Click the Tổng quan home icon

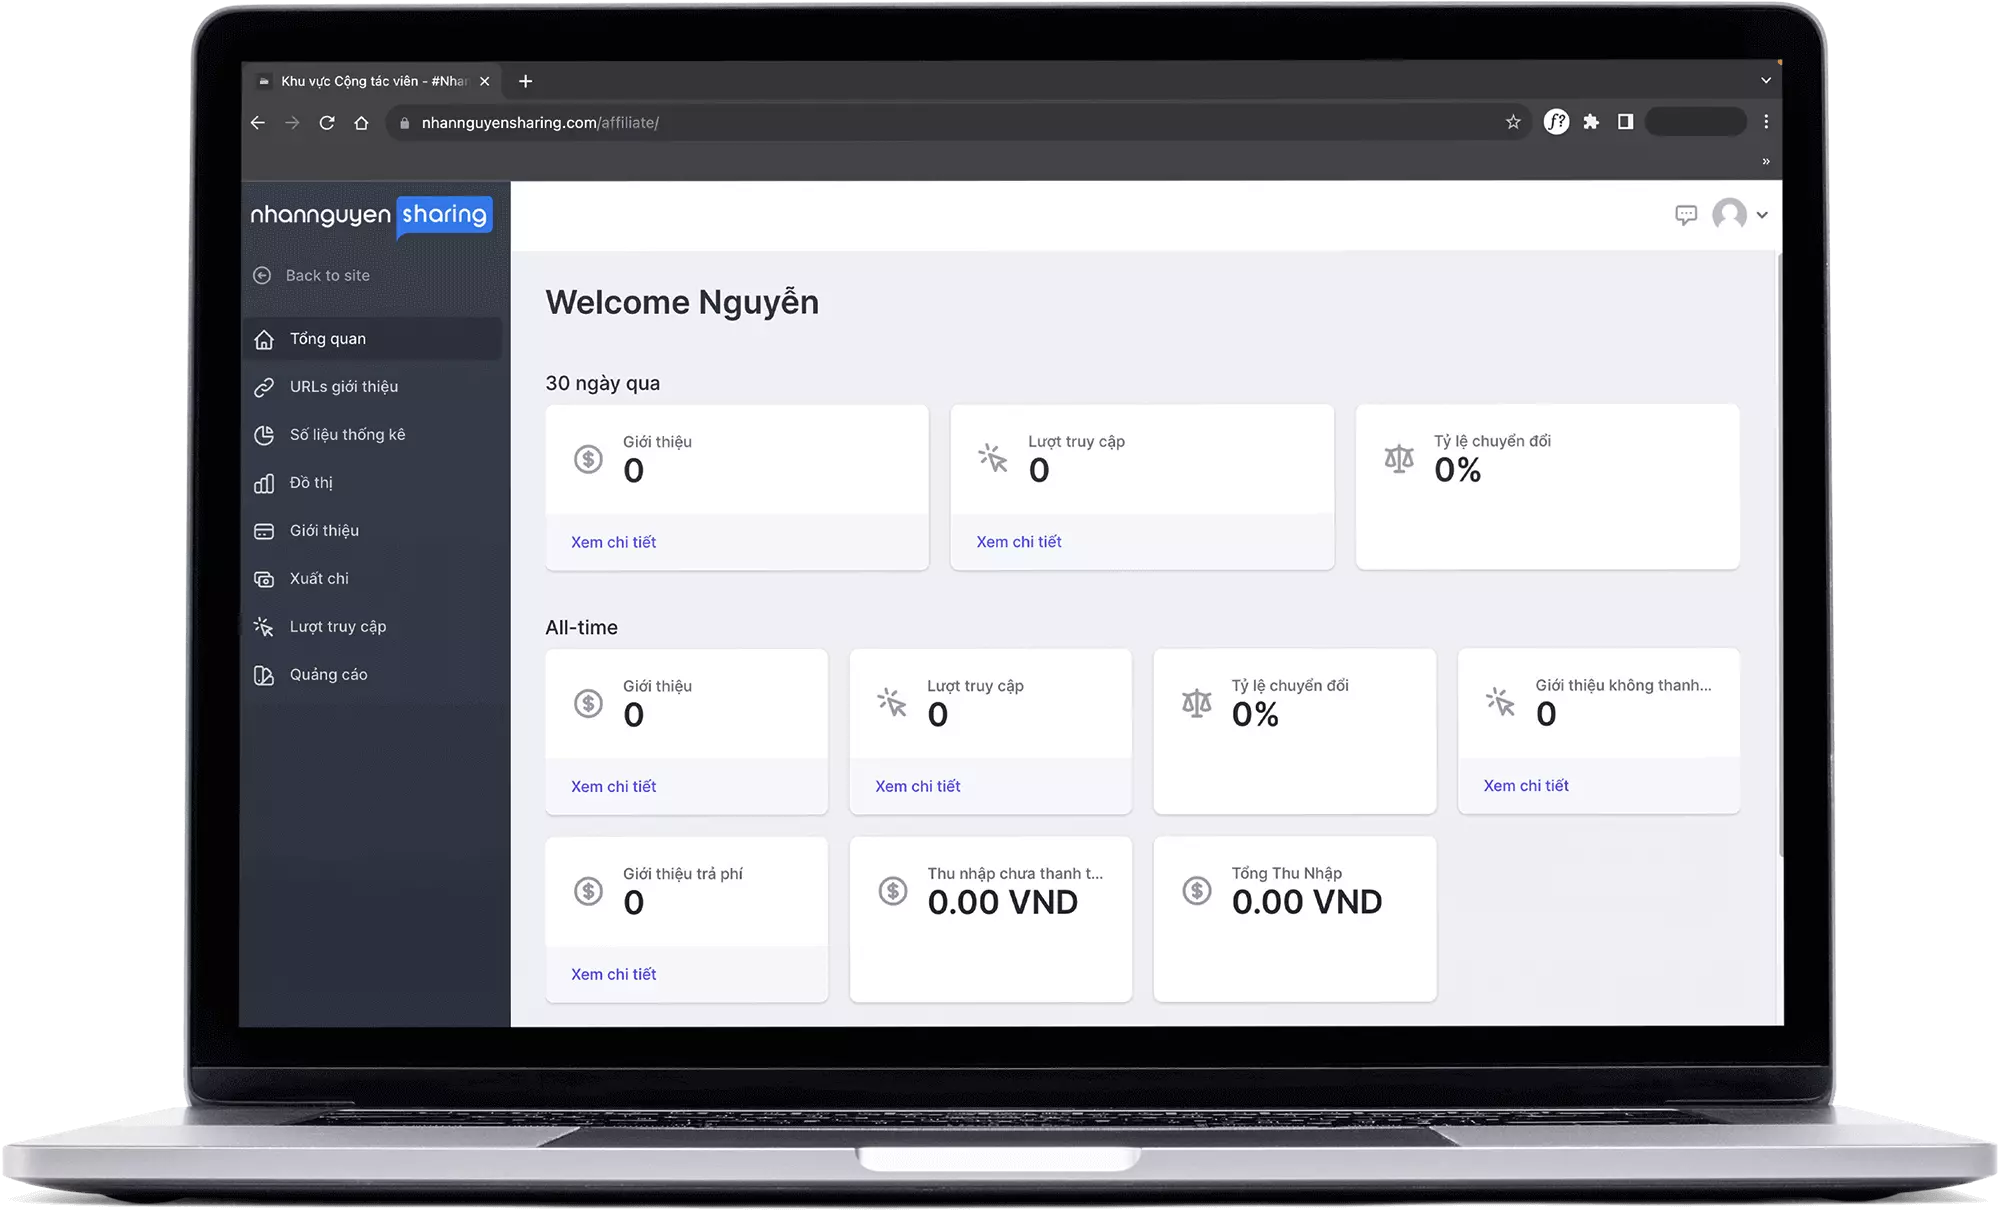[x=264, y=340]
